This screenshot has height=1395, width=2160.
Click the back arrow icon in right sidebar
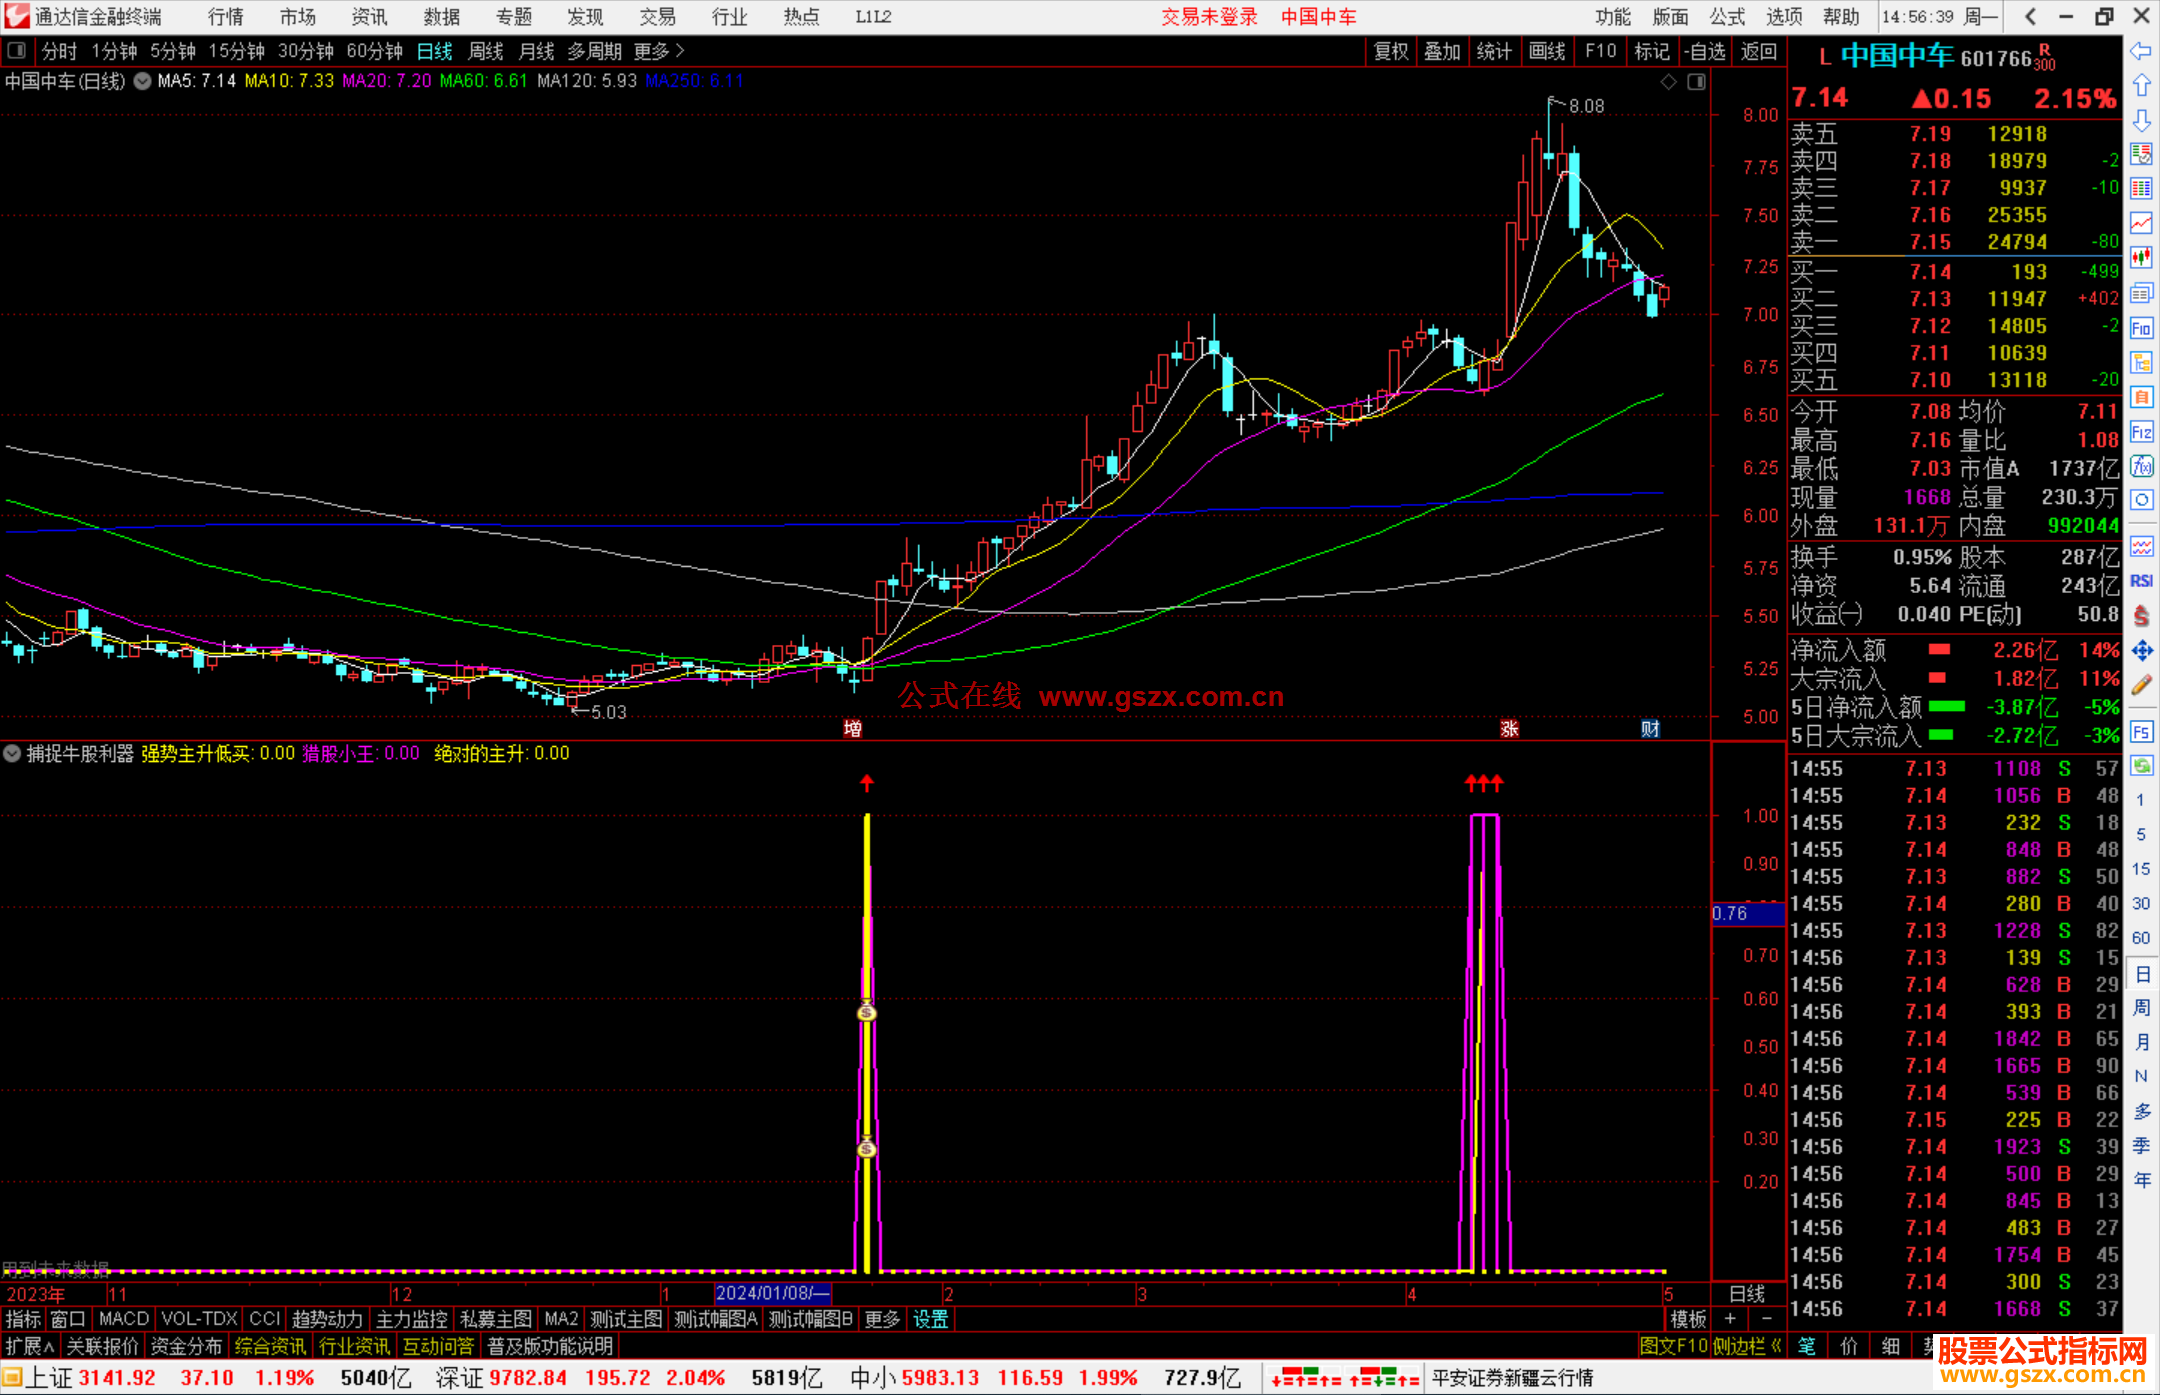click(2141, 51)
